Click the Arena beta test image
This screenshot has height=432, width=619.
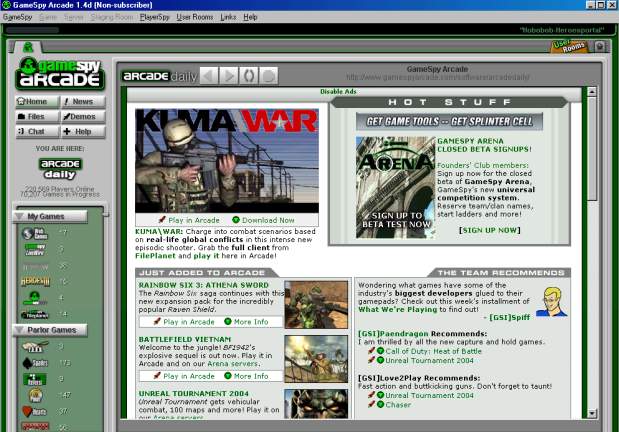396,188
